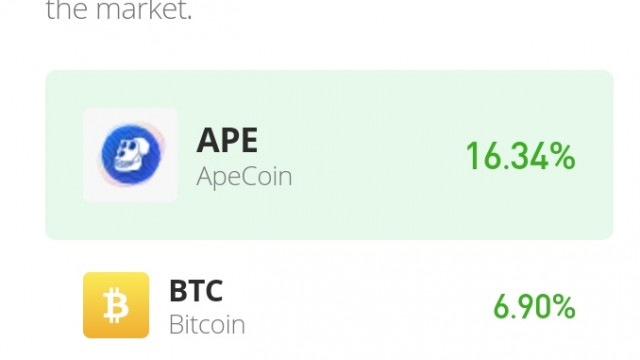Viewport: 640px width, 360px height.
Task: Click the ApeCoin name label
Action: coord(244,177)
